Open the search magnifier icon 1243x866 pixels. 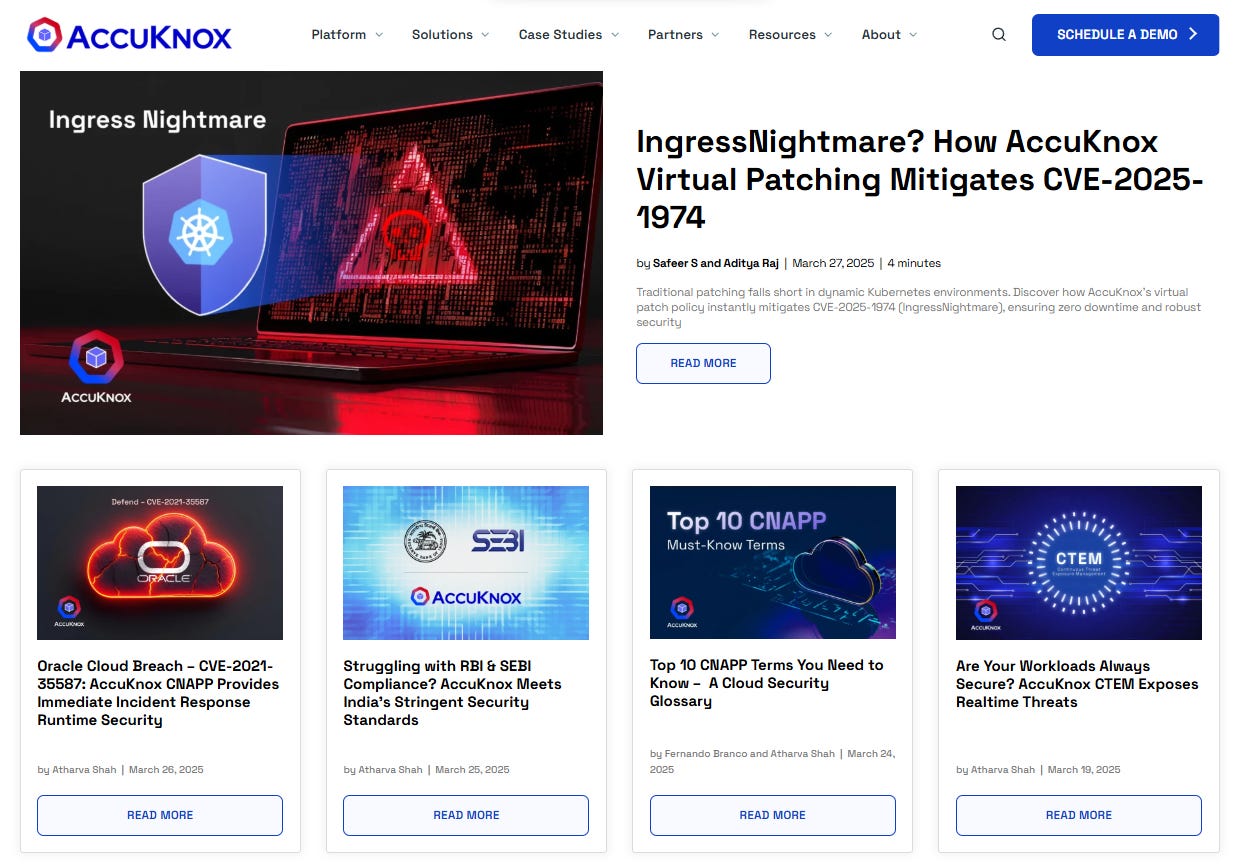(998, 35)
